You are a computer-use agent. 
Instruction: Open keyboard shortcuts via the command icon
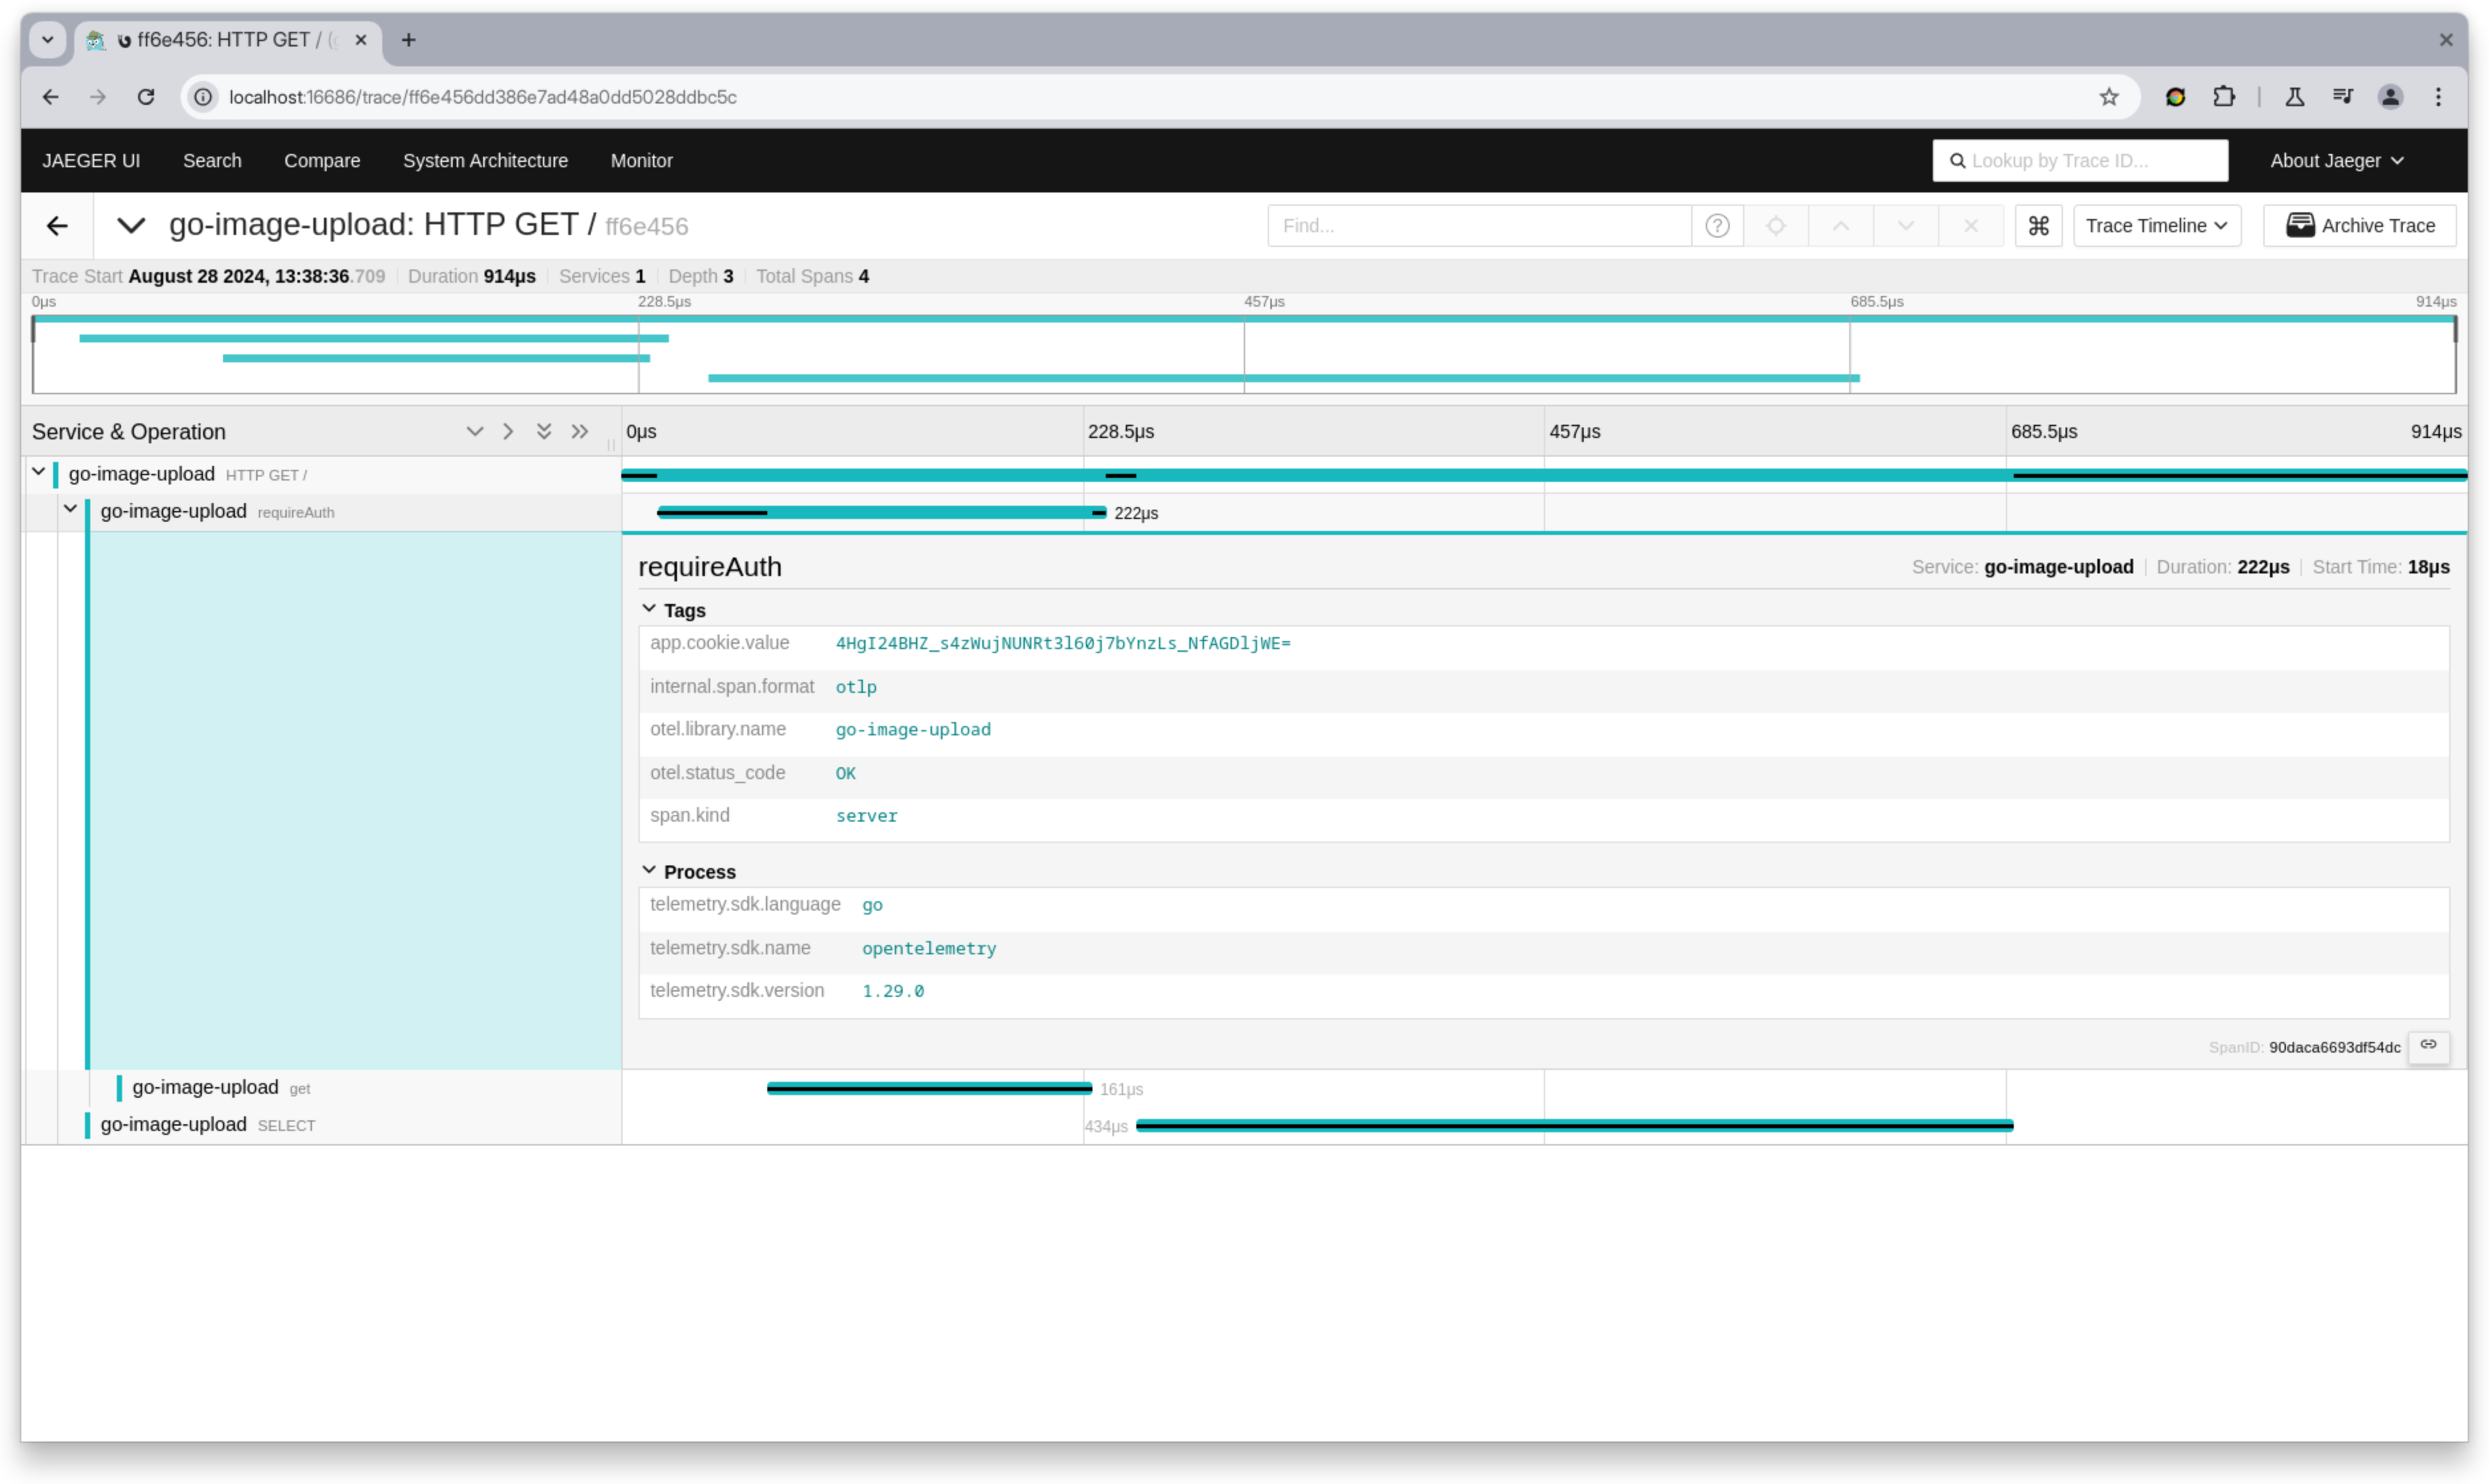click(x=2039, y=225)
